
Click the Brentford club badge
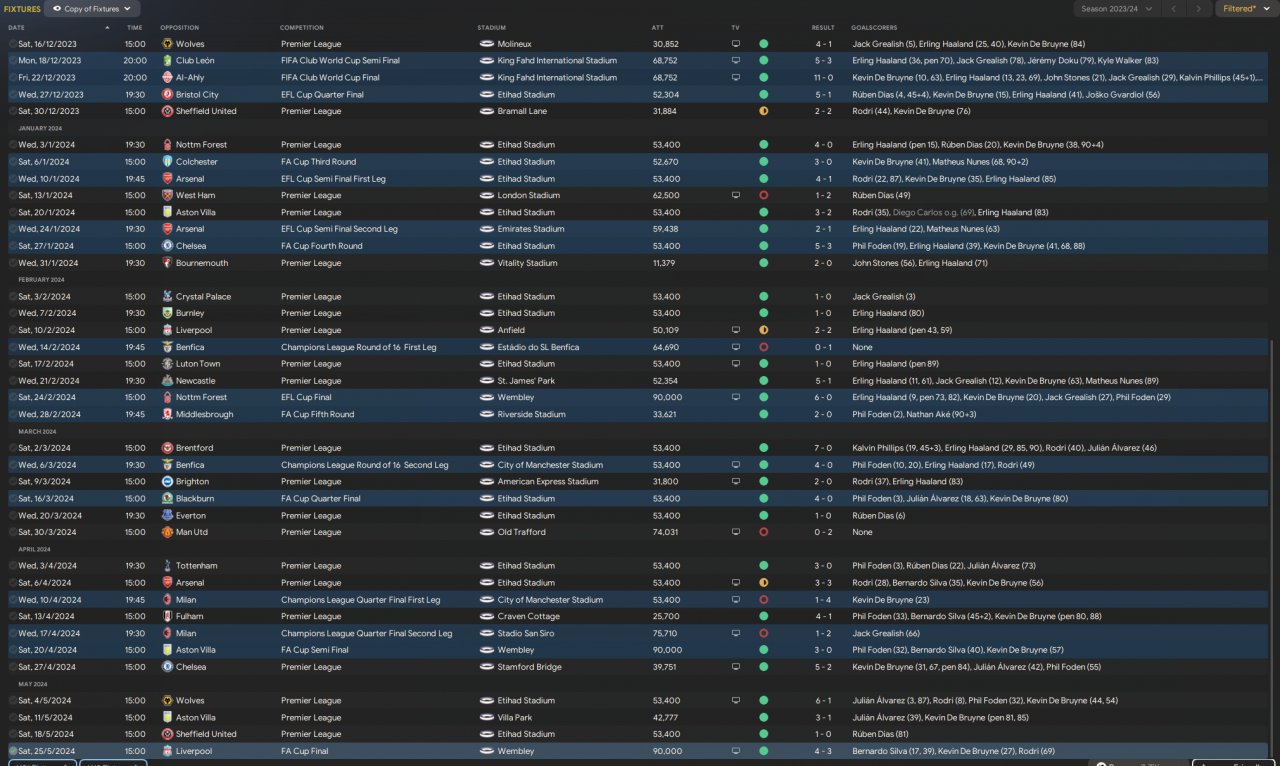pyautogui.click(x=167, y=448)
